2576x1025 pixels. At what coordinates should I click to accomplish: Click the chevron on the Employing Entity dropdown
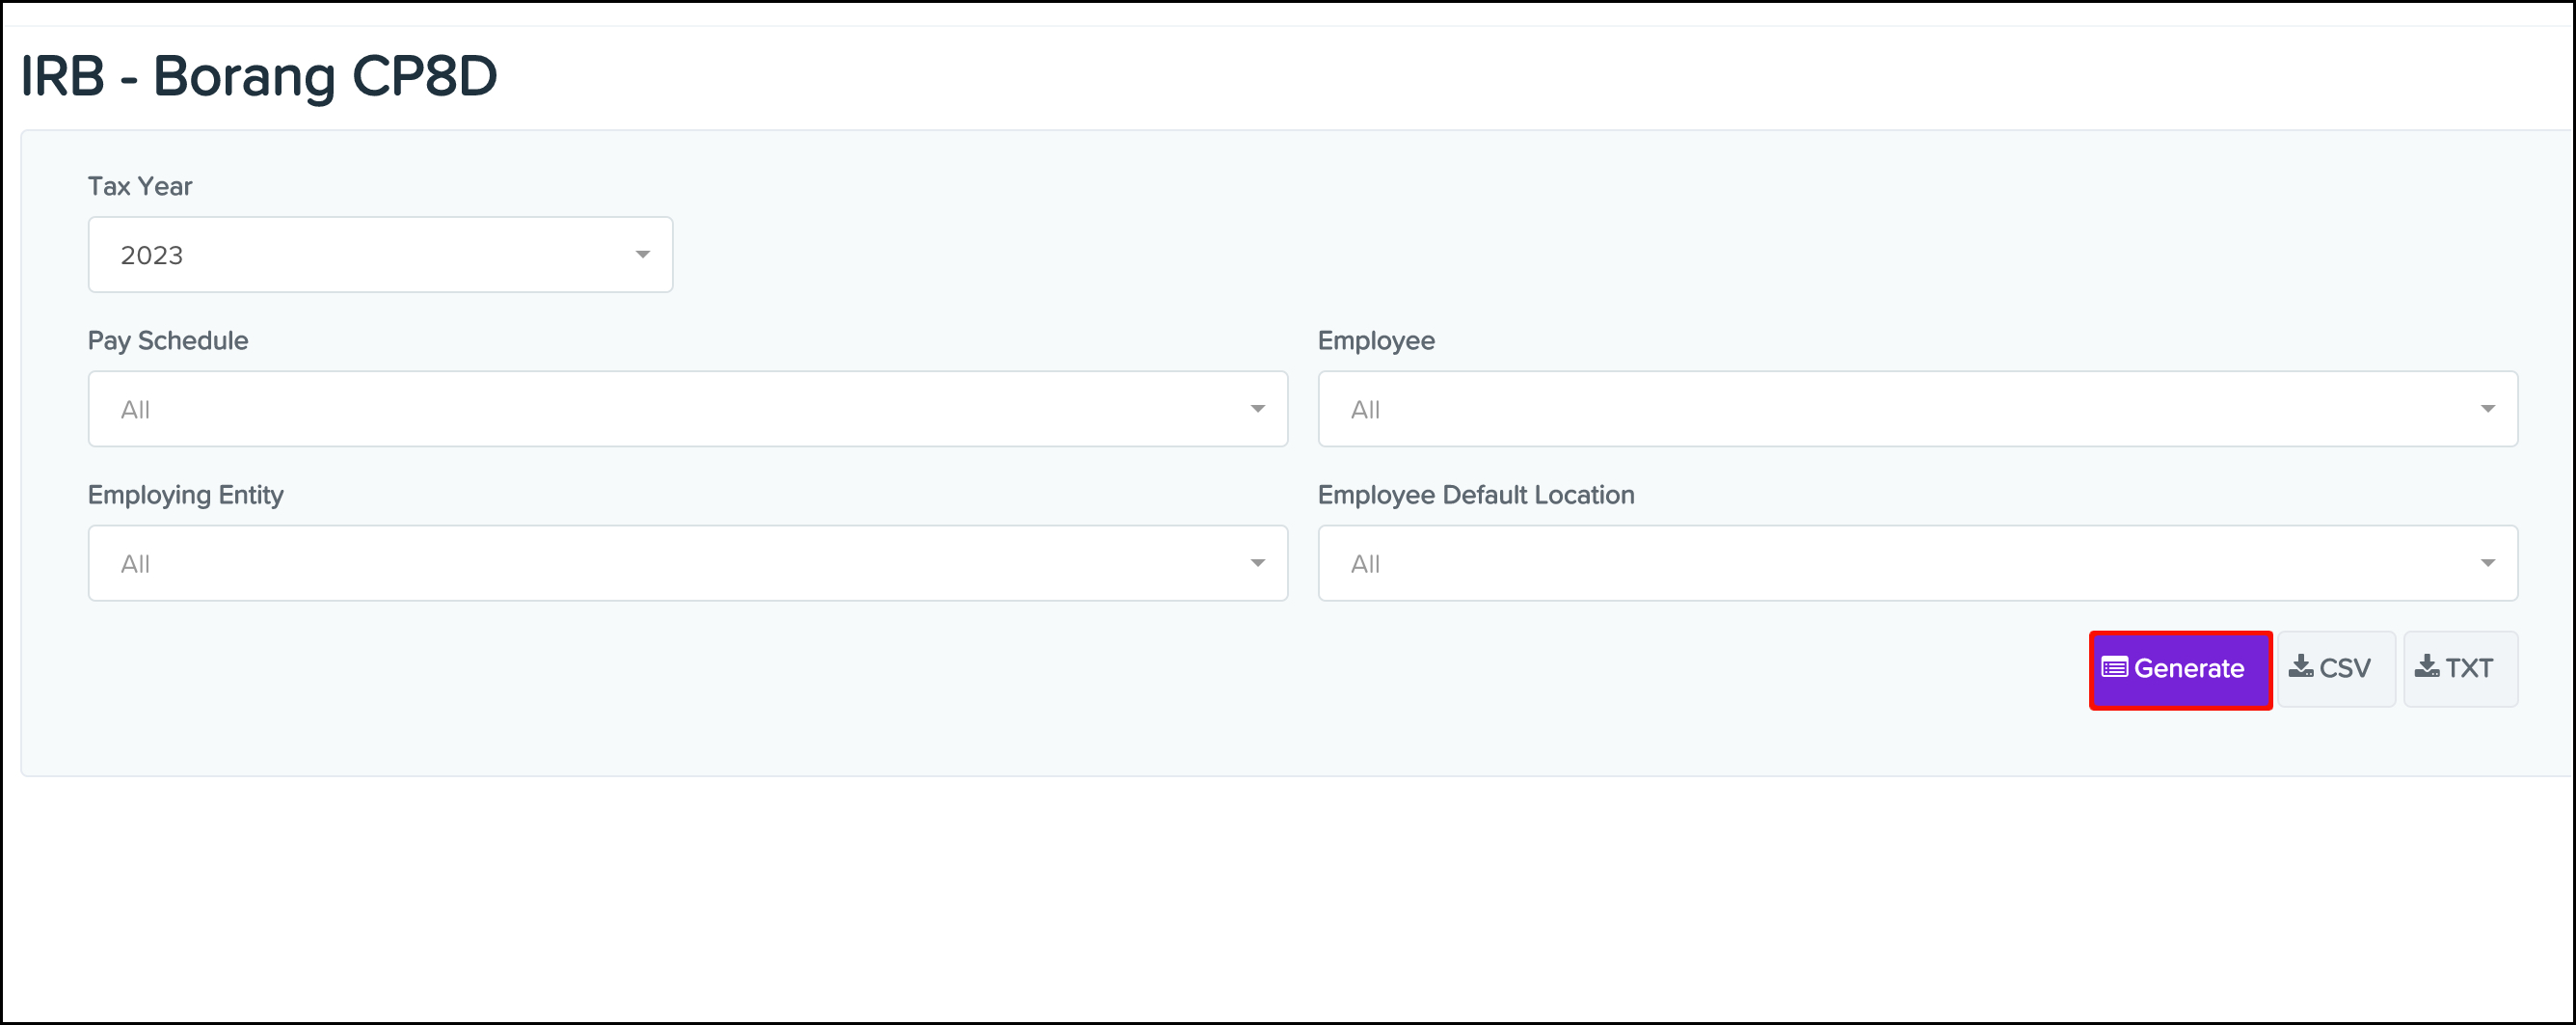click(x=1258, y=562)
